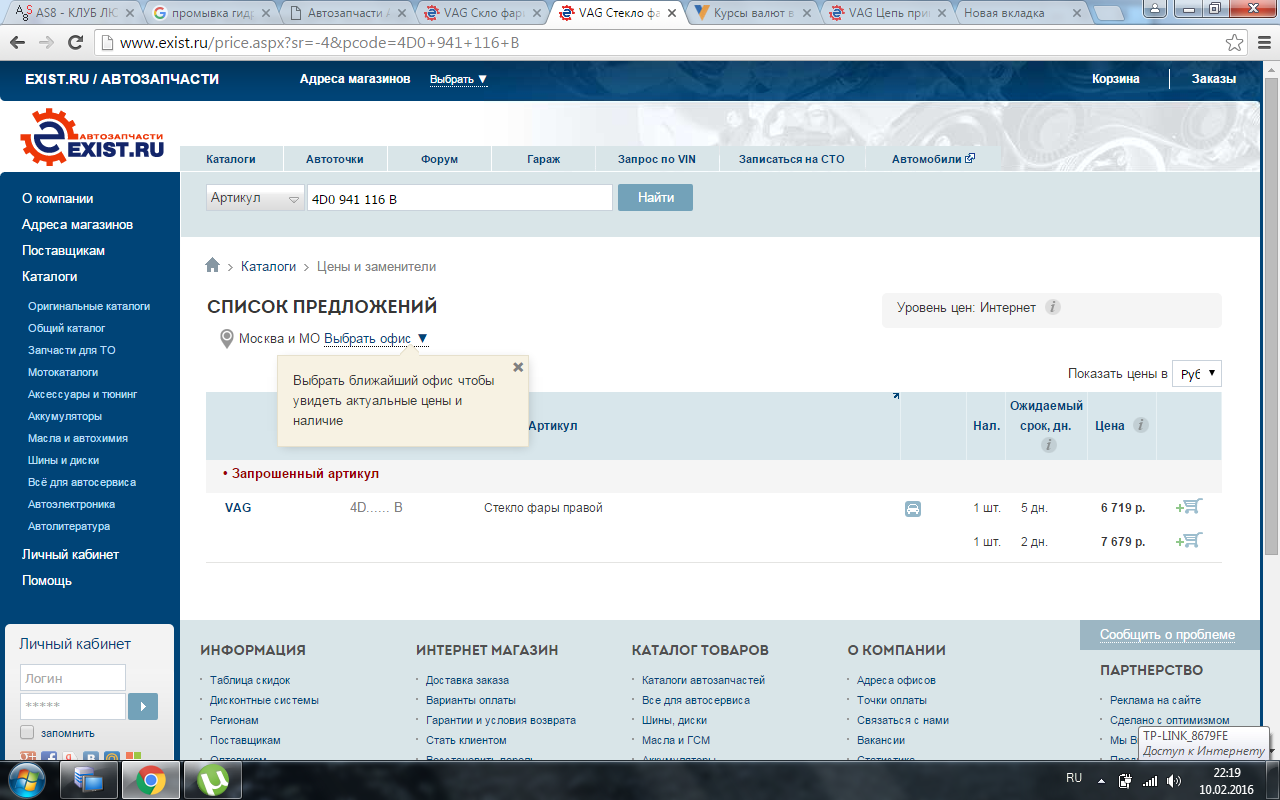This screenshot has height=800, width=1280.
Task: Open Заказы in the header
Action: [x=1213, y=79]
